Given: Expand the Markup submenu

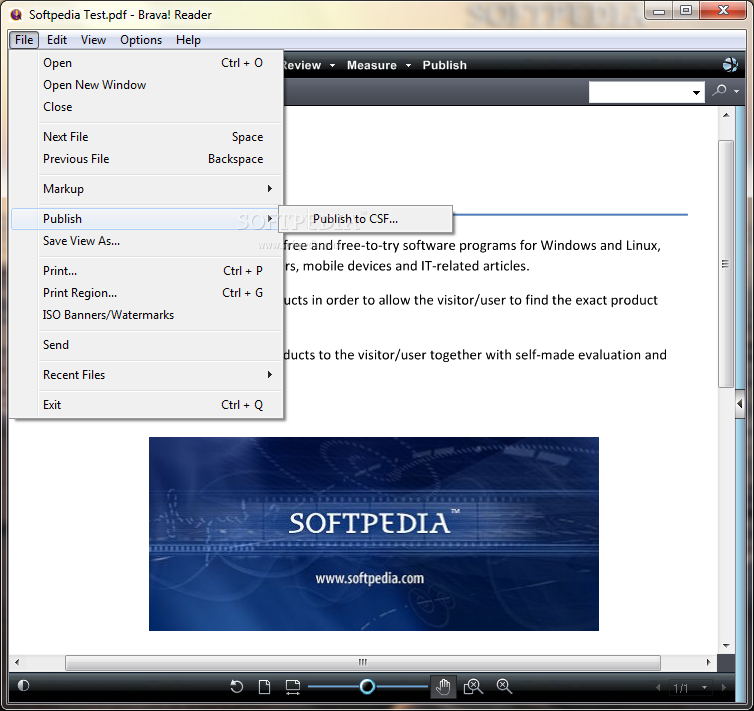Looking at the screenshot, I should pos(147,189).
